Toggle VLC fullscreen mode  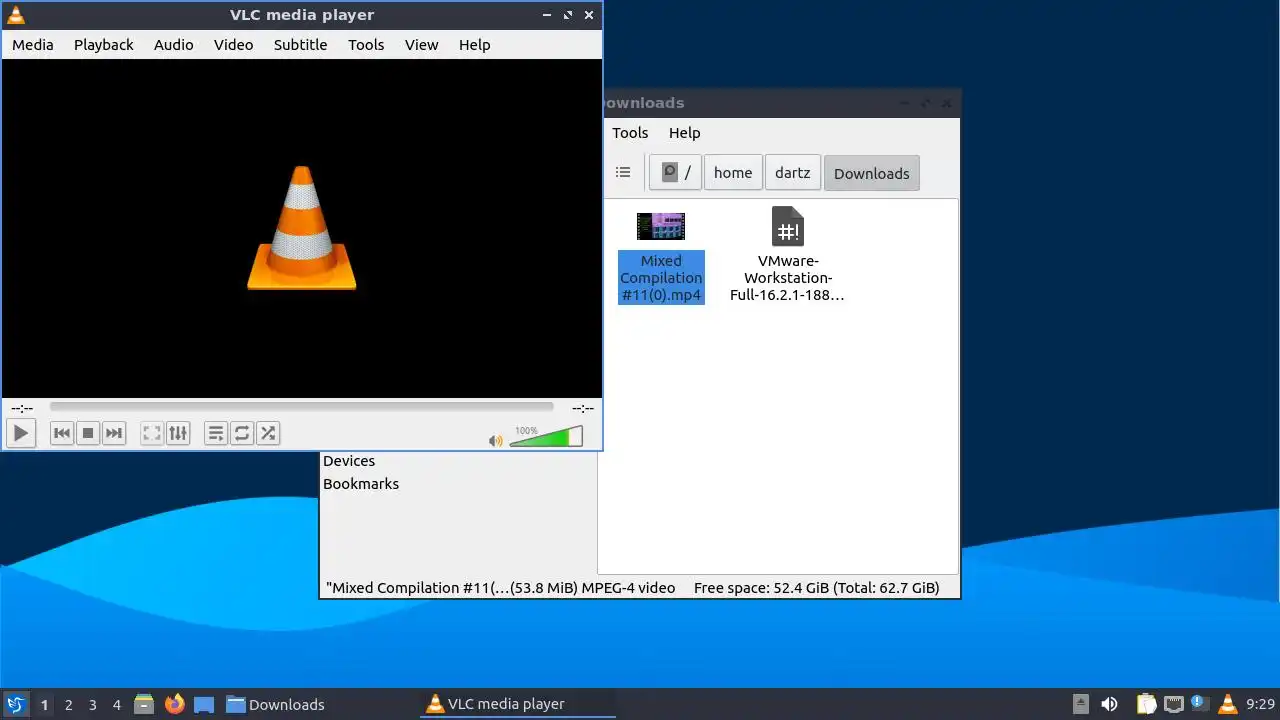coord(151,433)
